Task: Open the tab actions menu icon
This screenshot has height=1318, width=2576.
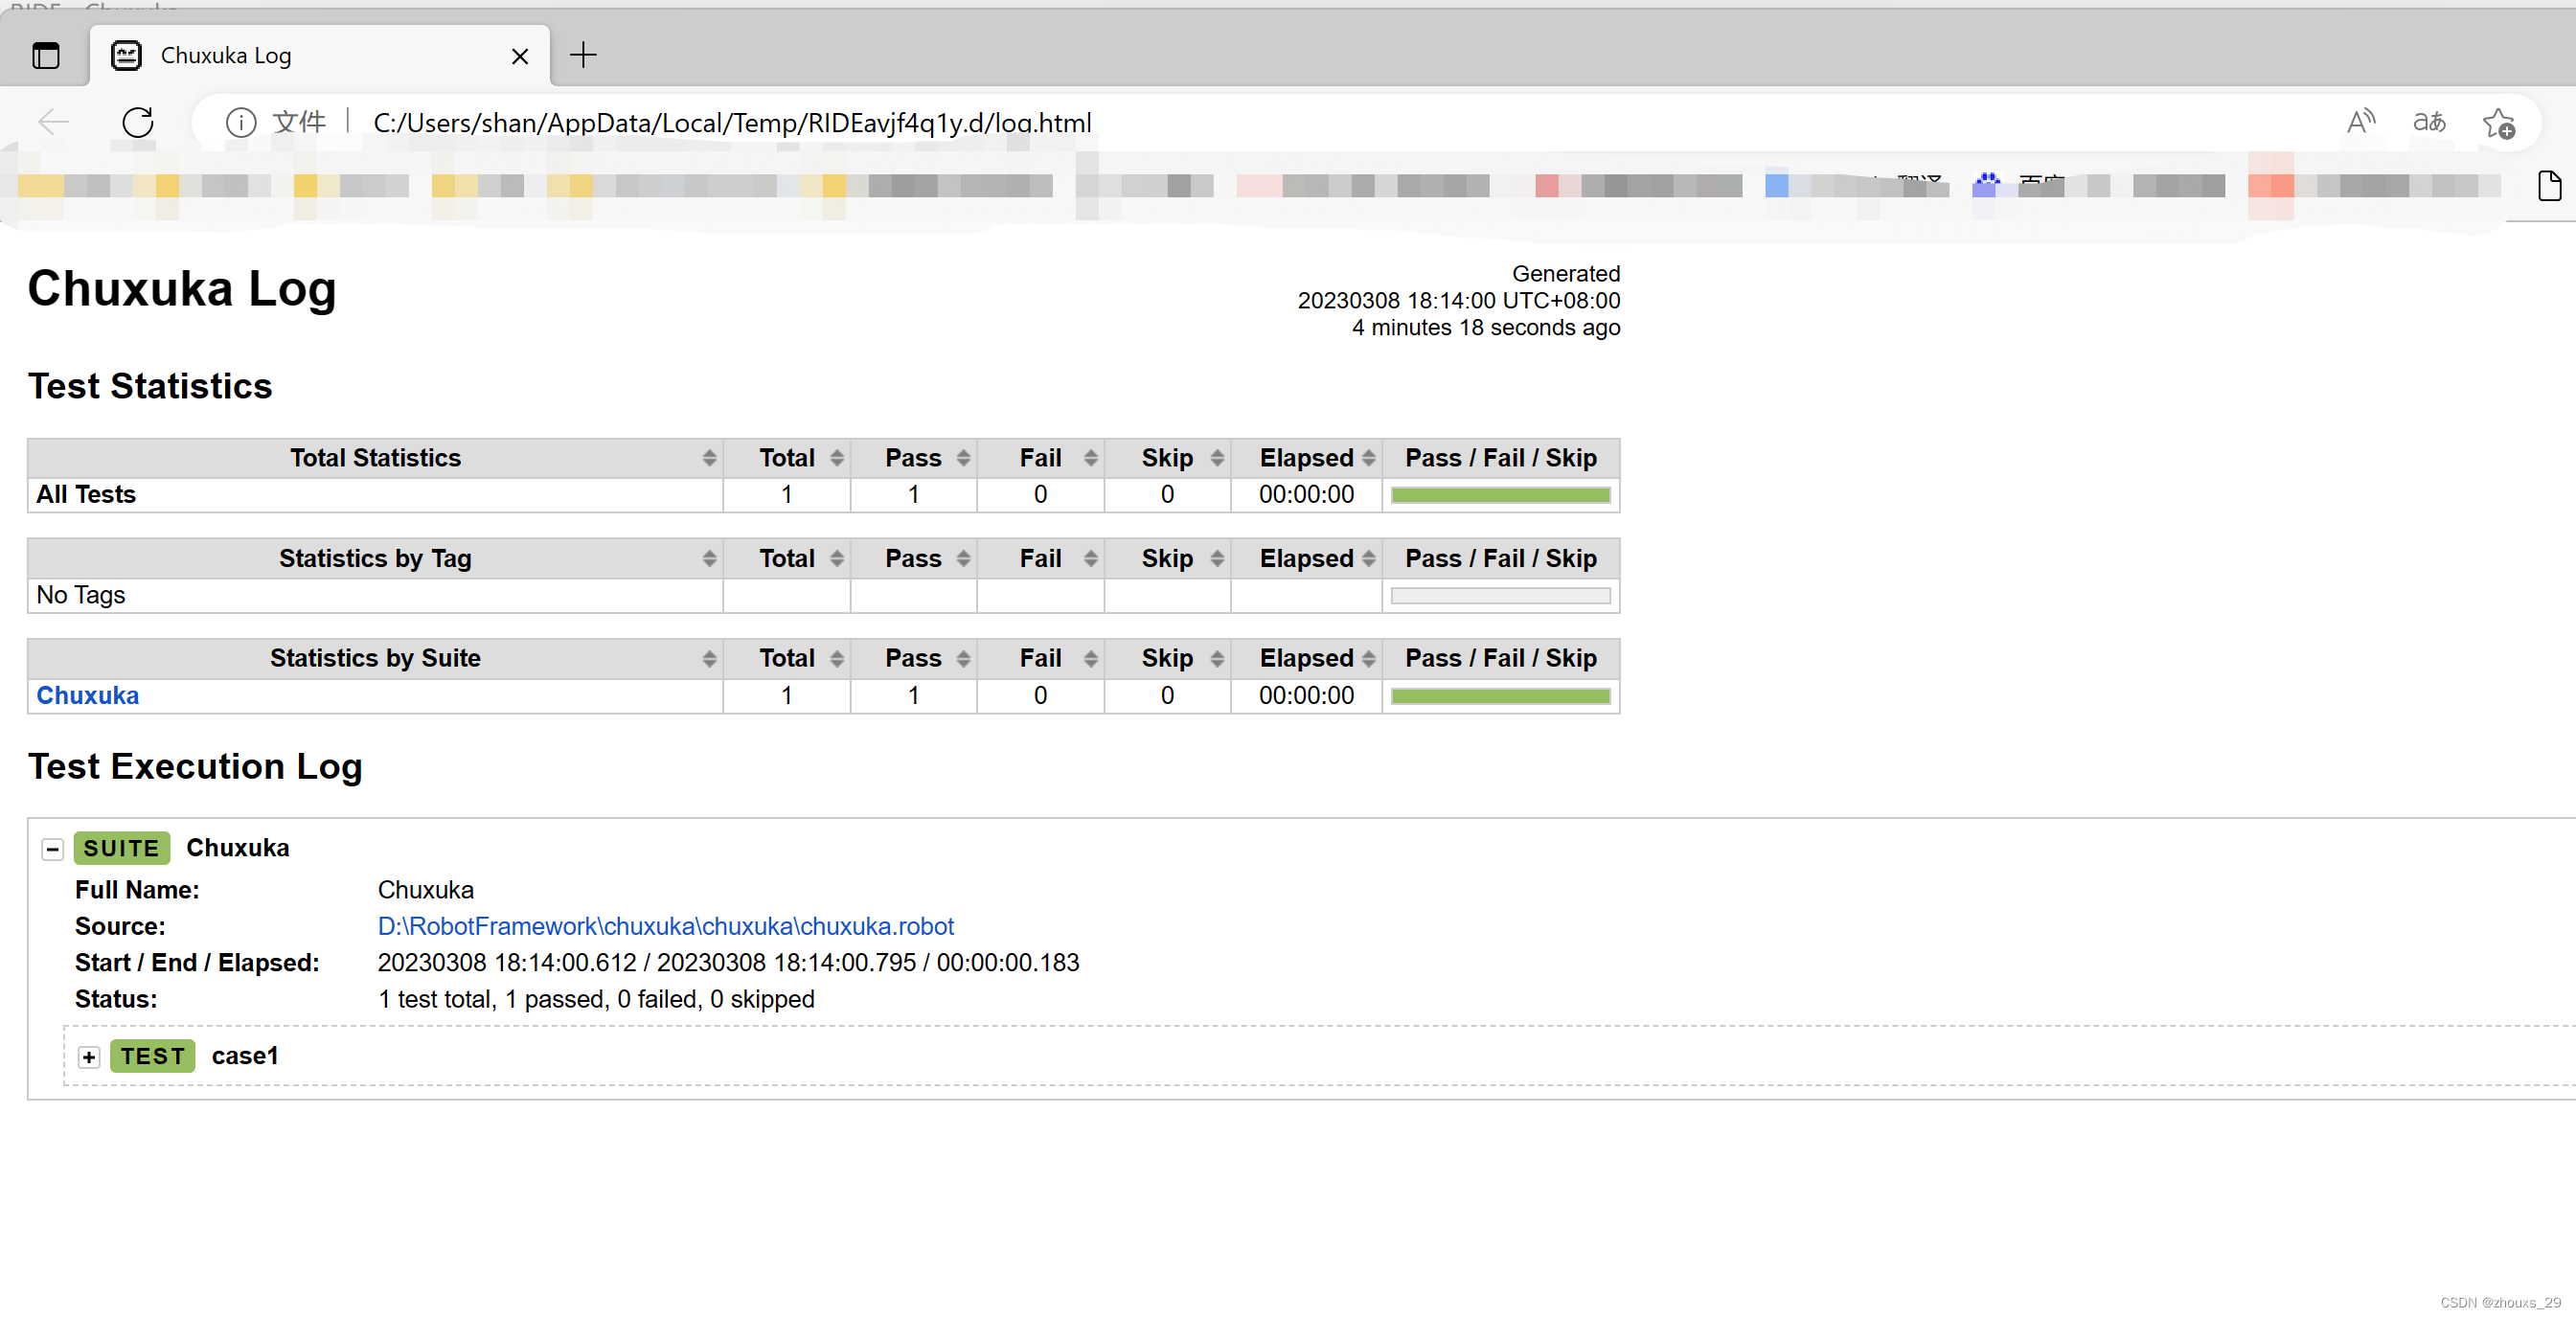Action: point(46,55)
